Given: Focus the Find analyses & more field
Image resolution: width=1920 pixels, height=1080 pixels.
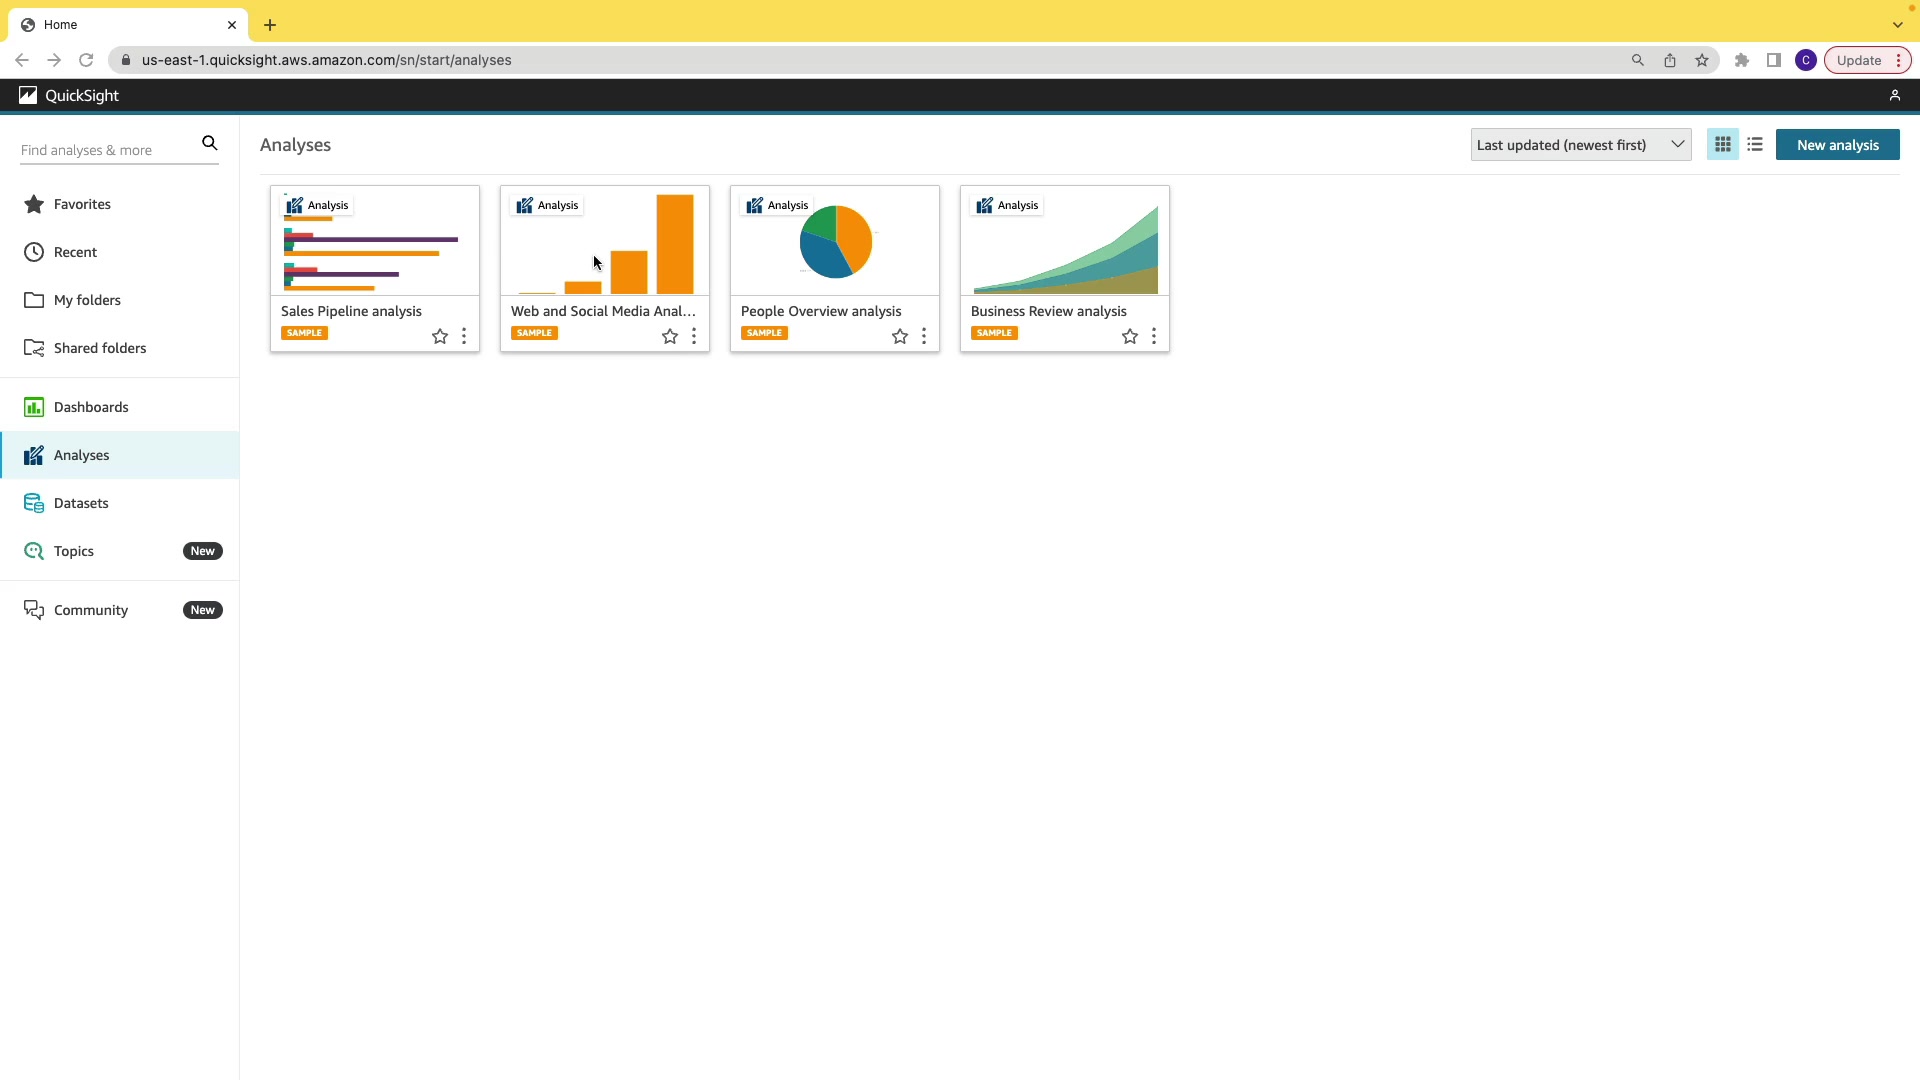Looking at the screenshot, I should [105, 150].
